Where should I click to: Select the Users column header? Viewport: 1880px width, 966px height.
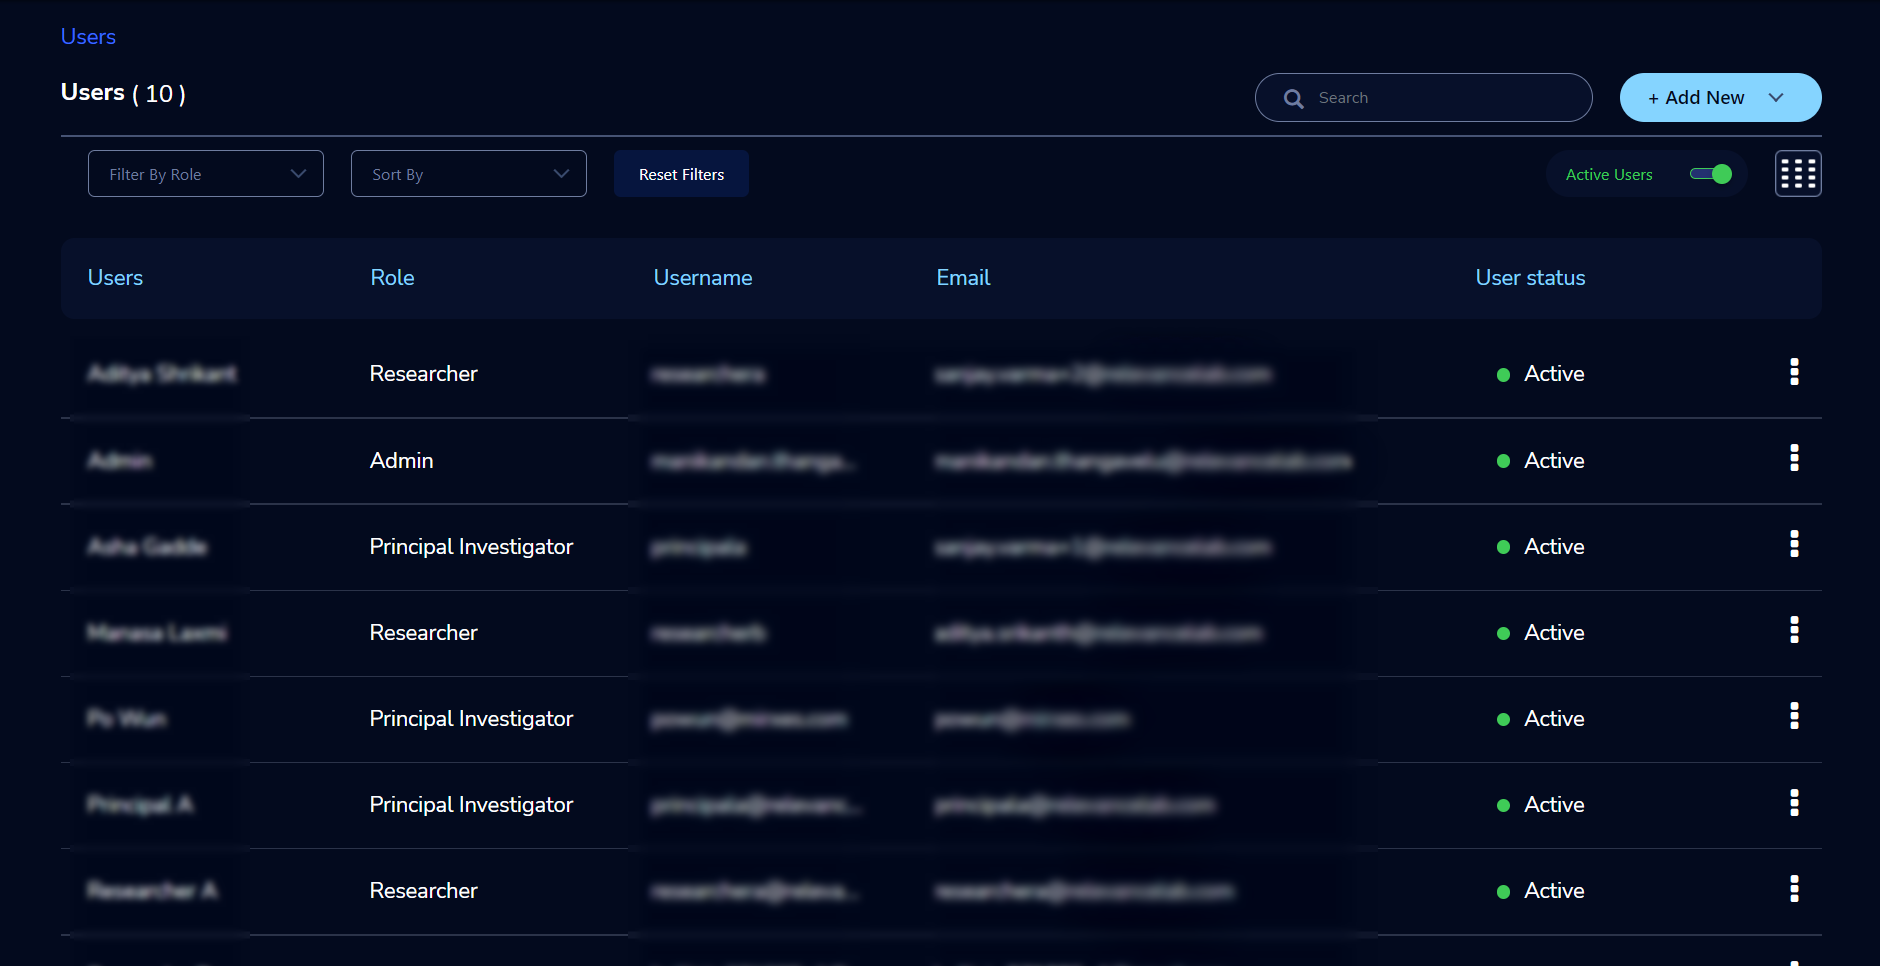tap(115, 278)
